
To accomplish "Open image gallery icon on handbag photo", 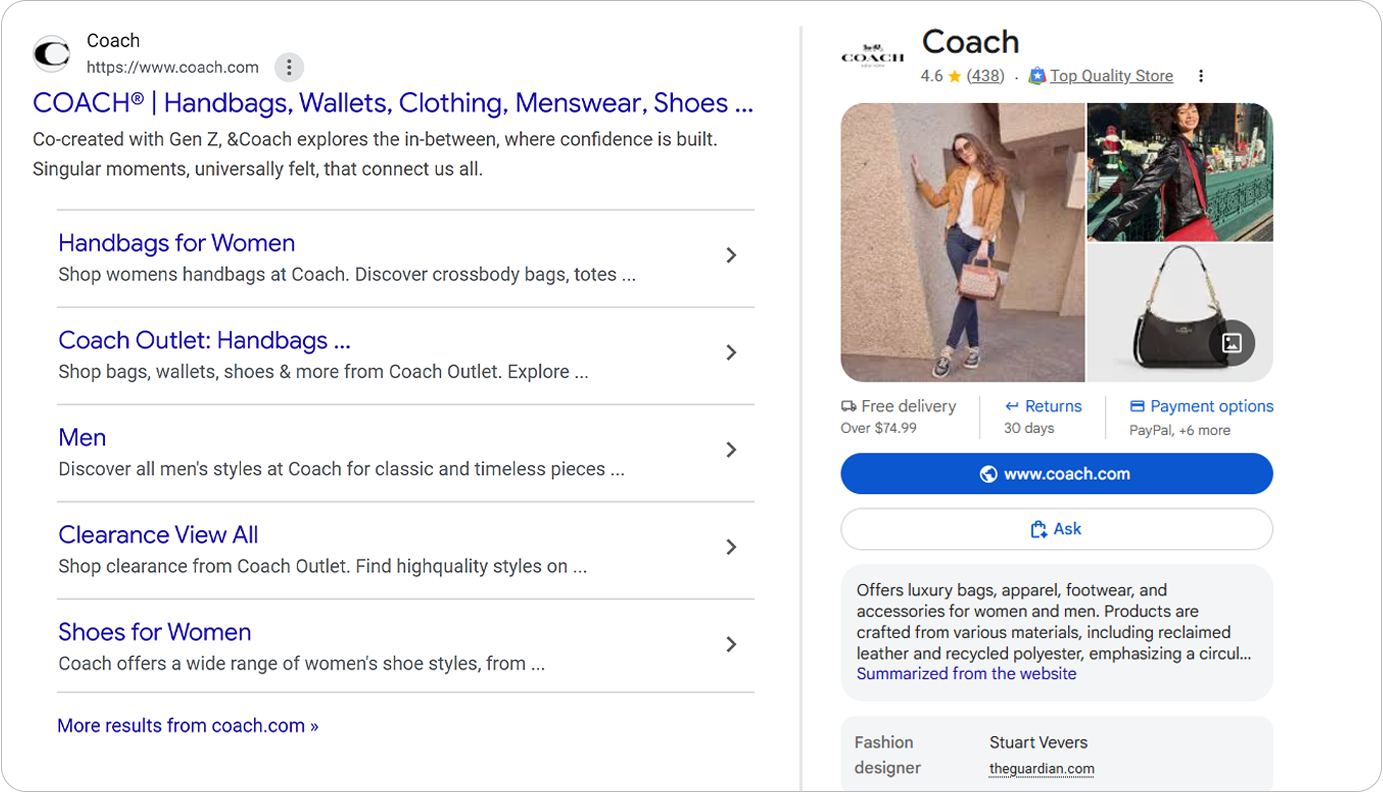I will point(1232,343).
